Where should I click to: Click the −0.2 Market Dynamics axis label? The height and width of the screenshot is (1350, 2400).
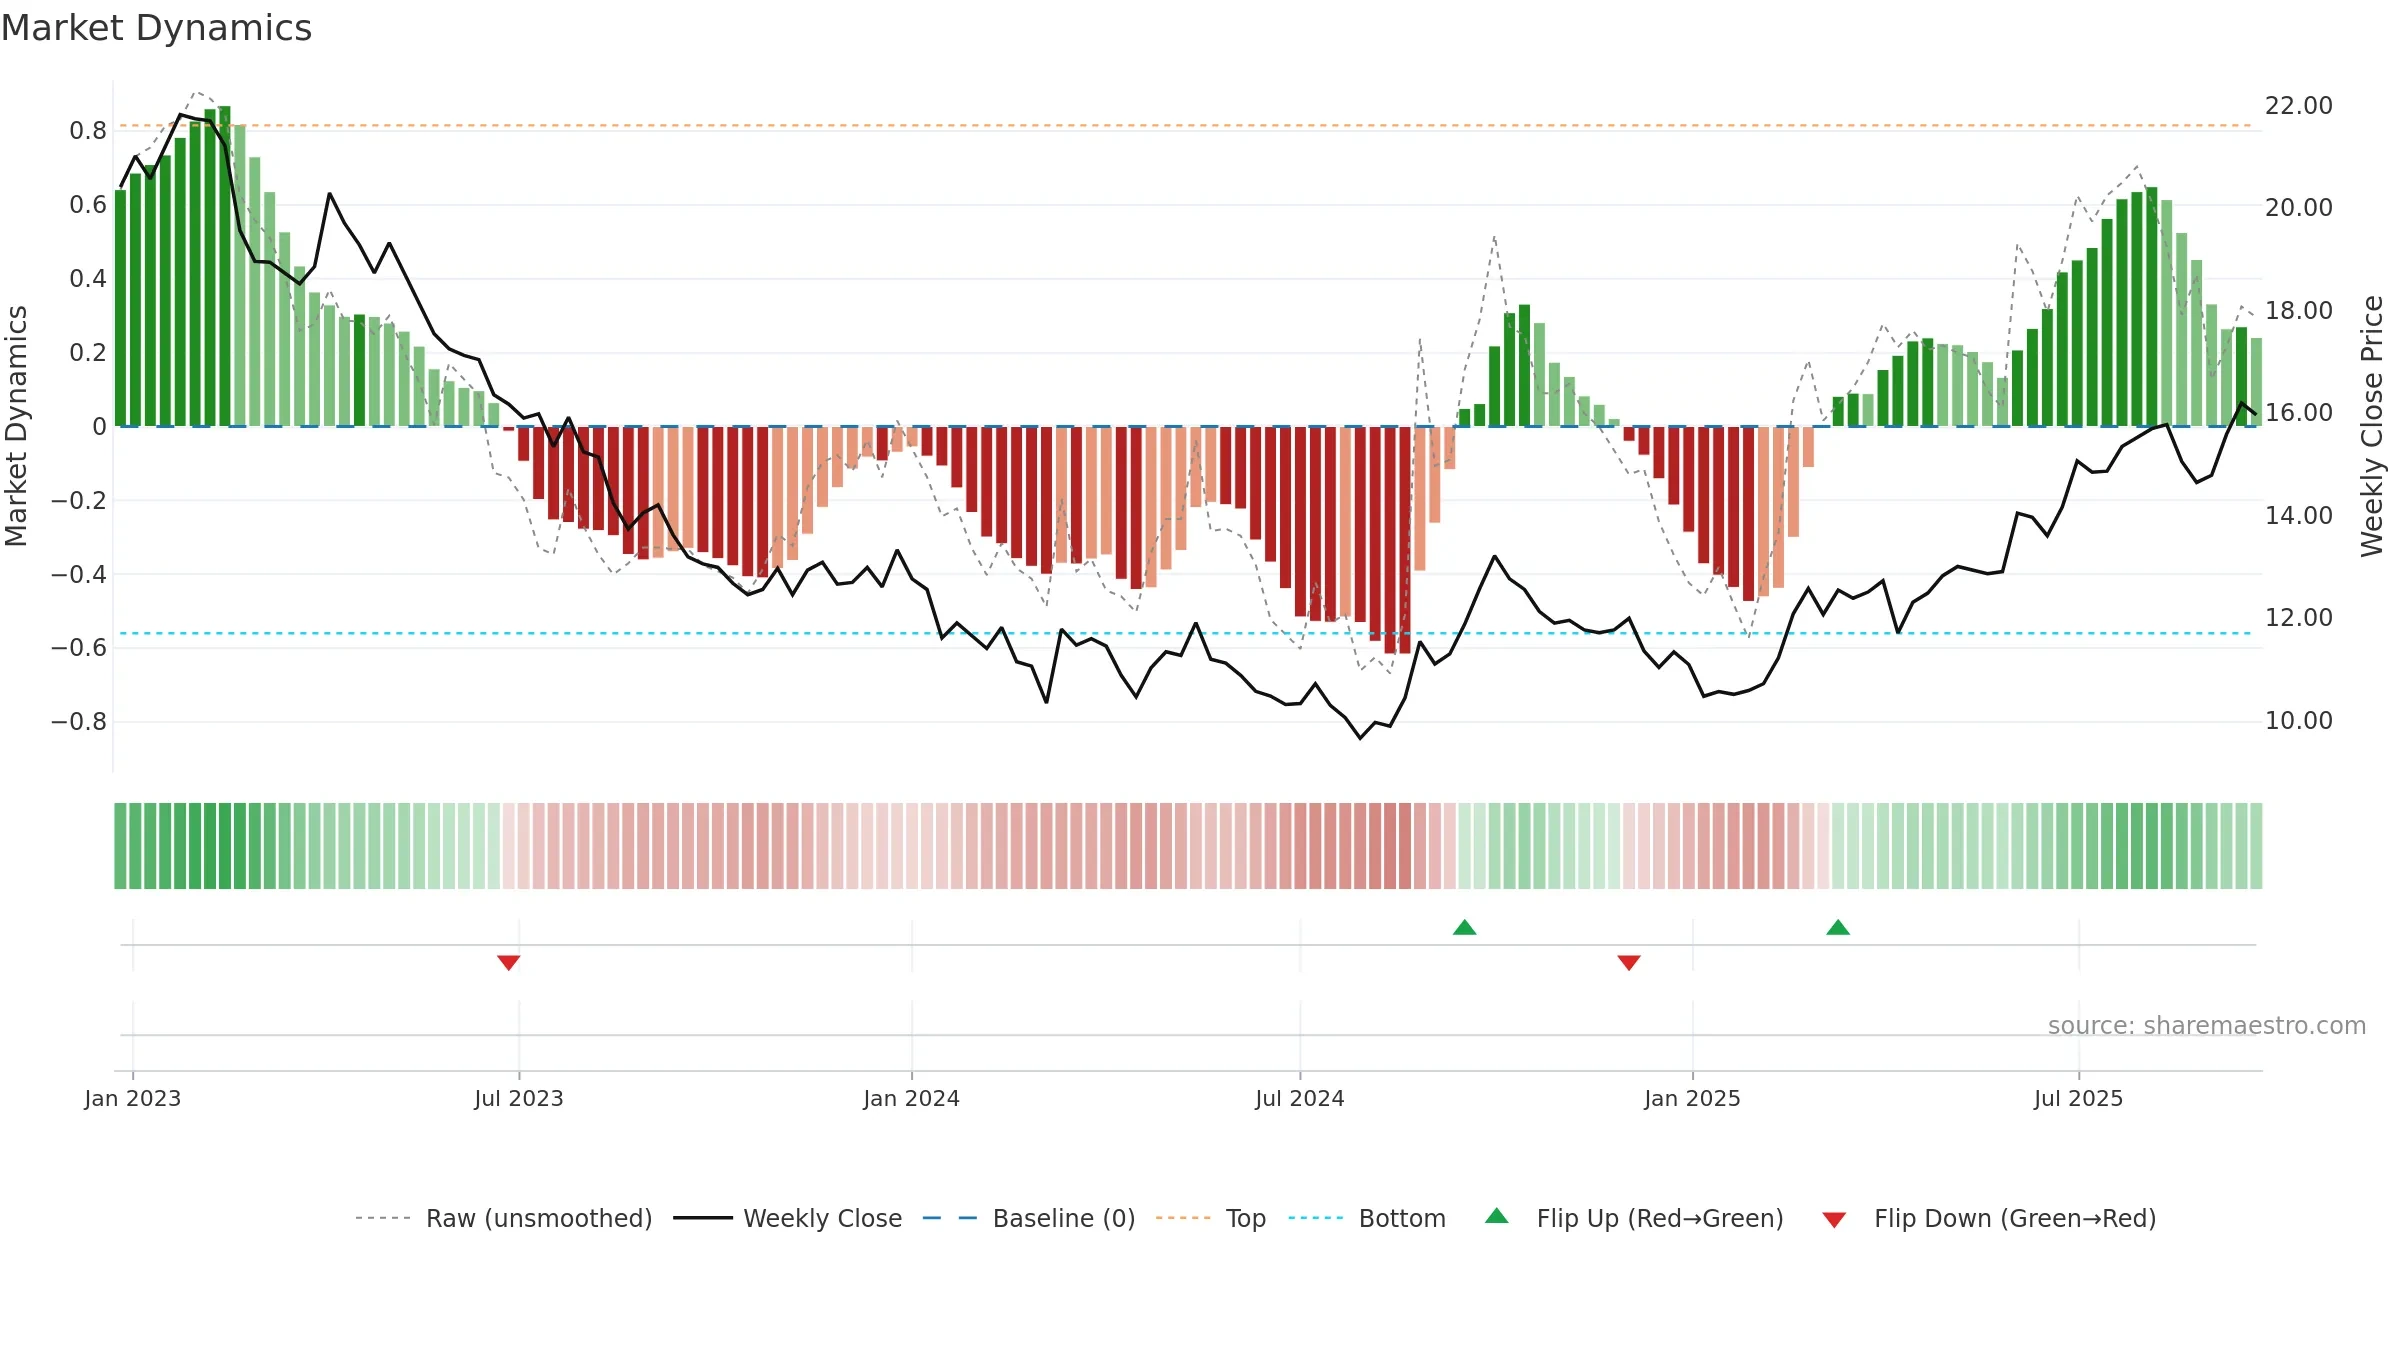point(78,500)
